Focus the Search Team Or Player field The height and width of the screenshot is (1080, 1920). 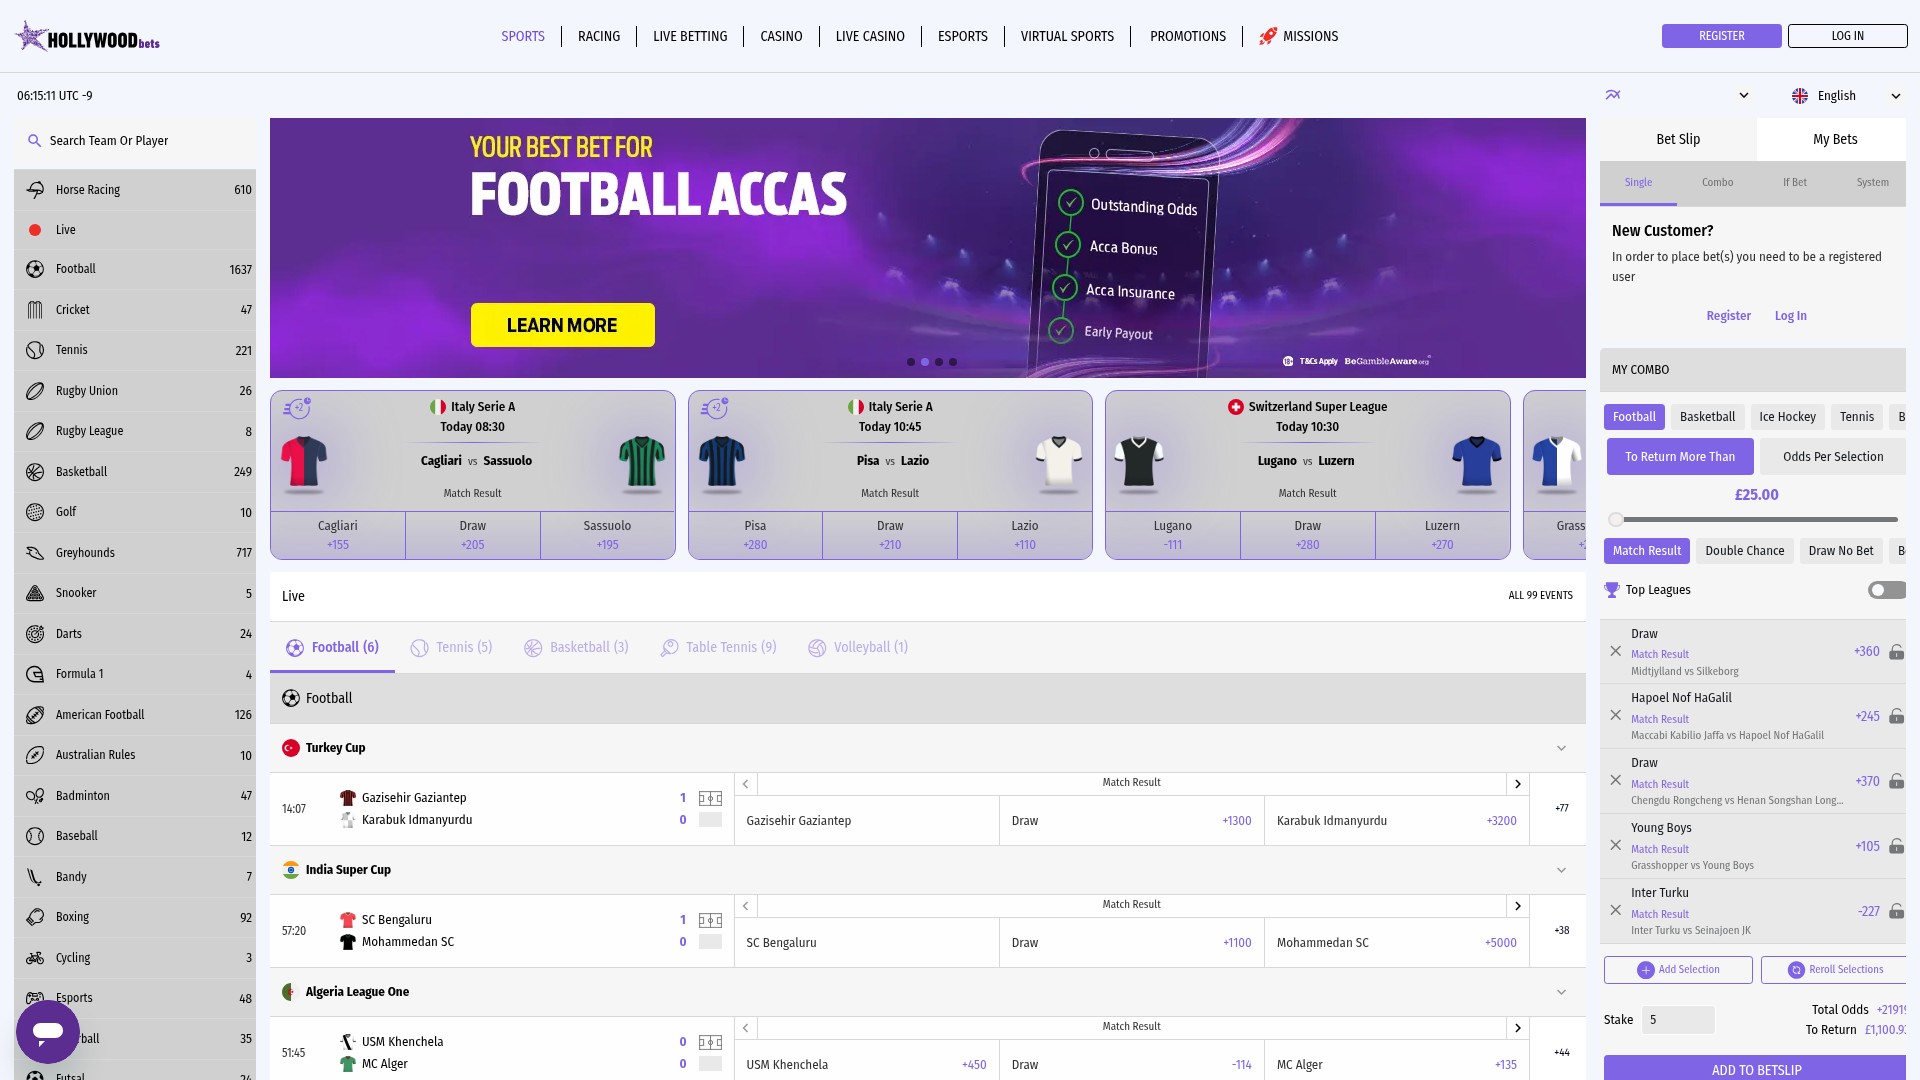(x=135, y=141)
